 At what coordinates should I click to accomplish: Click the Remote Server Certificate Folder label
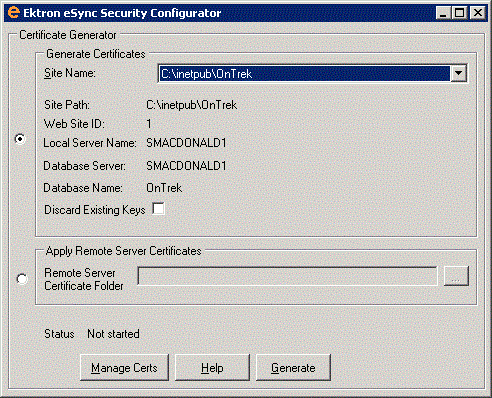84,279
